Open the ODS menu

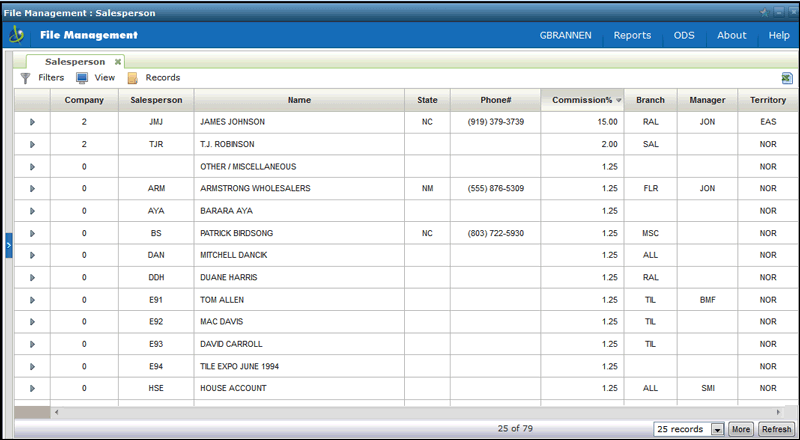pos(684,35)
